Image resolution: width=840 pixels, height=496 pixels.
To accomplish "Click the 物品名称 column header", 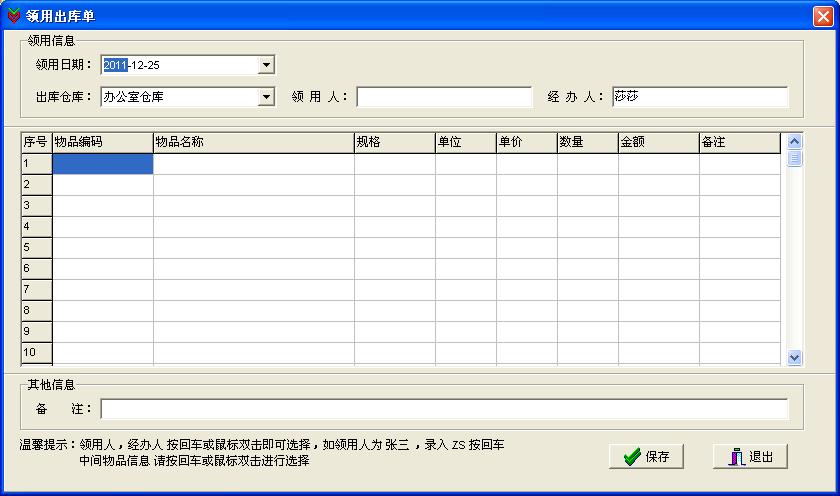I will click(x=254, y=142).
